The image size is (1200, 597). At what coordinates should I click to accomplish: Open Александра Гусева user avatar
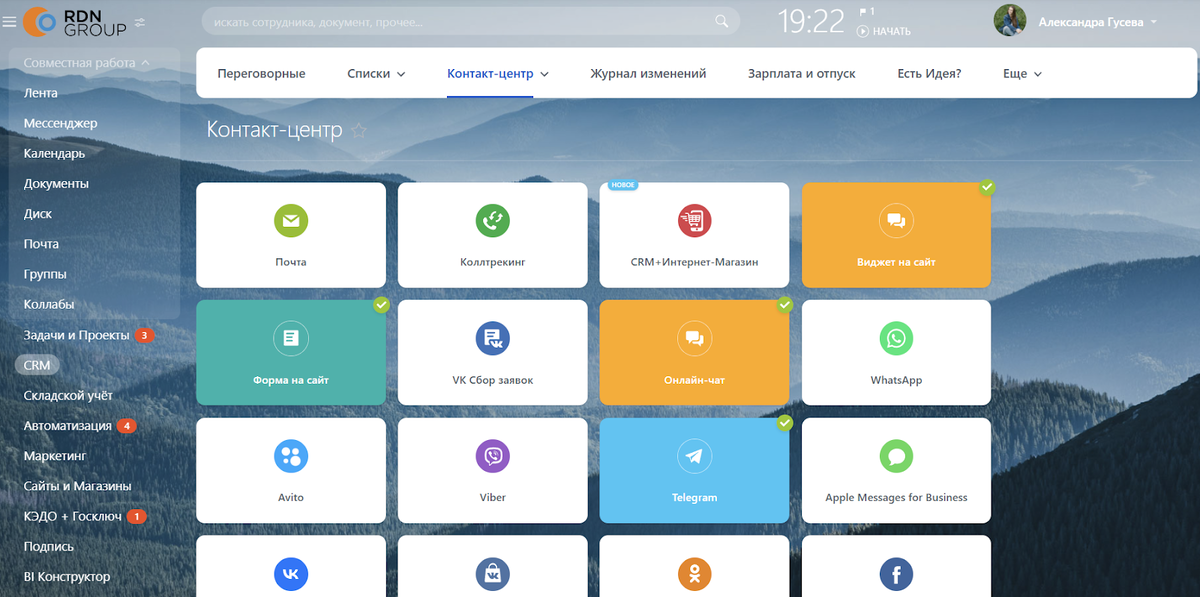click(1010, 21)
